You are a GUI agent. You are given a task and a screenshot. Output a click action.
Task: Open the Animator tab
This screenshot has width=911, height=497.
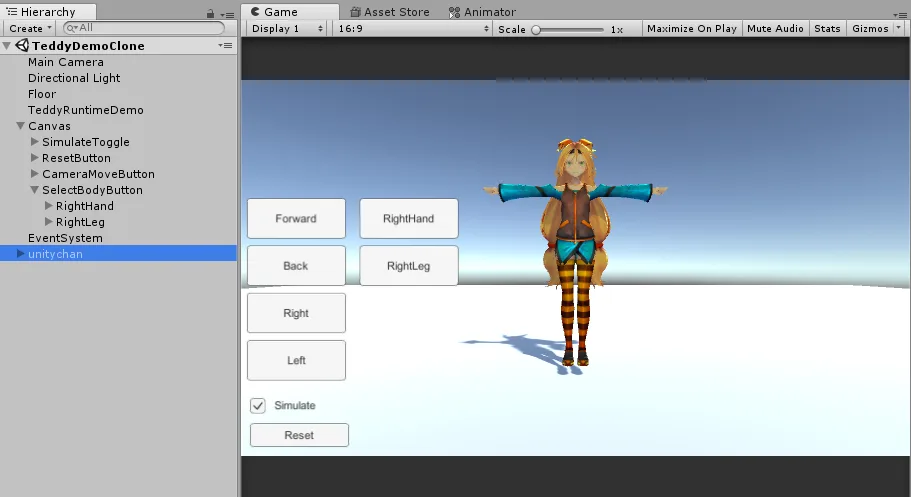pos(482,12)
